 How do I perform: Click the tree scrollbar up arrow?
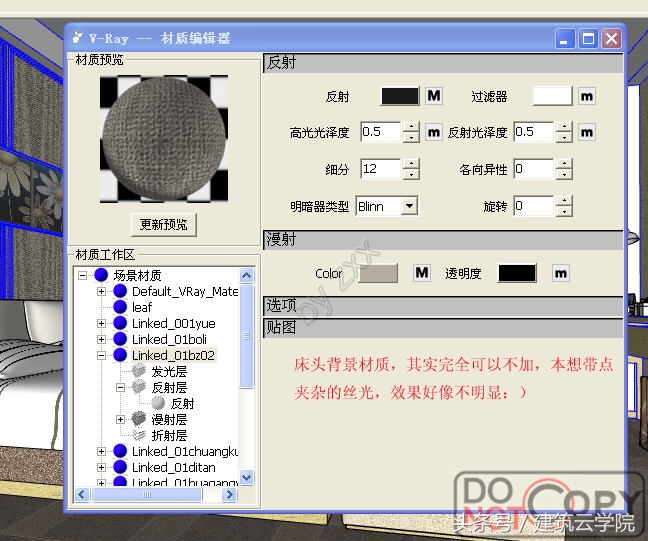247,275
